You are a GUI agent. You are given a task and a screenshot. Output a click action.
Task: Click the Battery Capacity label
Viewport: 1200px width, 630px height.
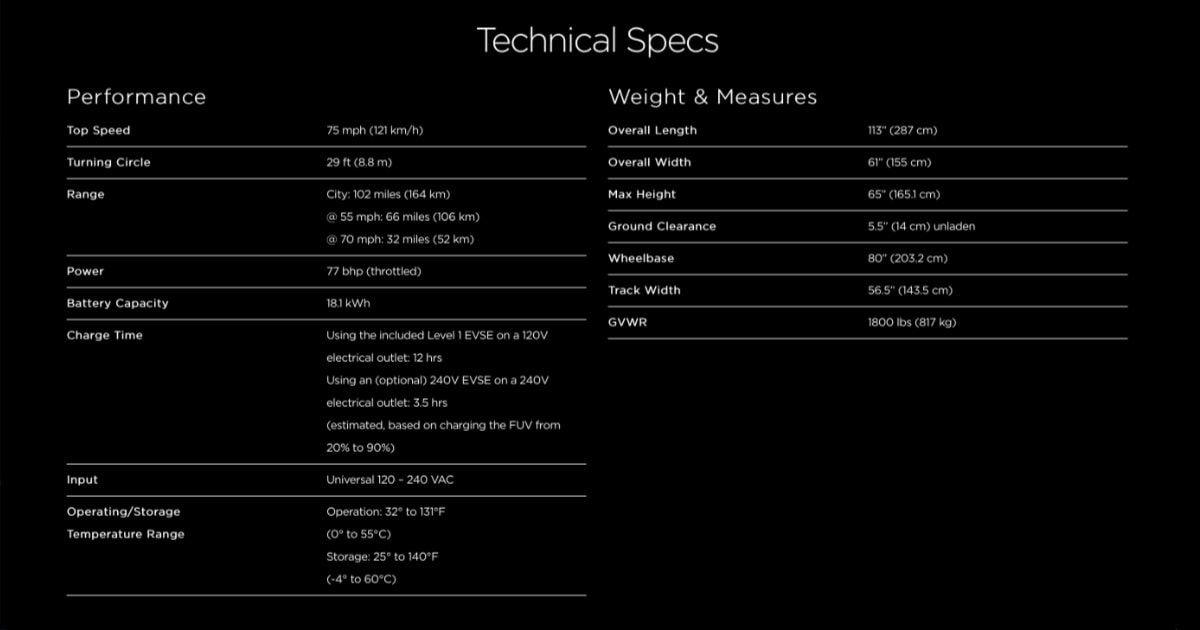pyautogui.click(x=118, y=303)
